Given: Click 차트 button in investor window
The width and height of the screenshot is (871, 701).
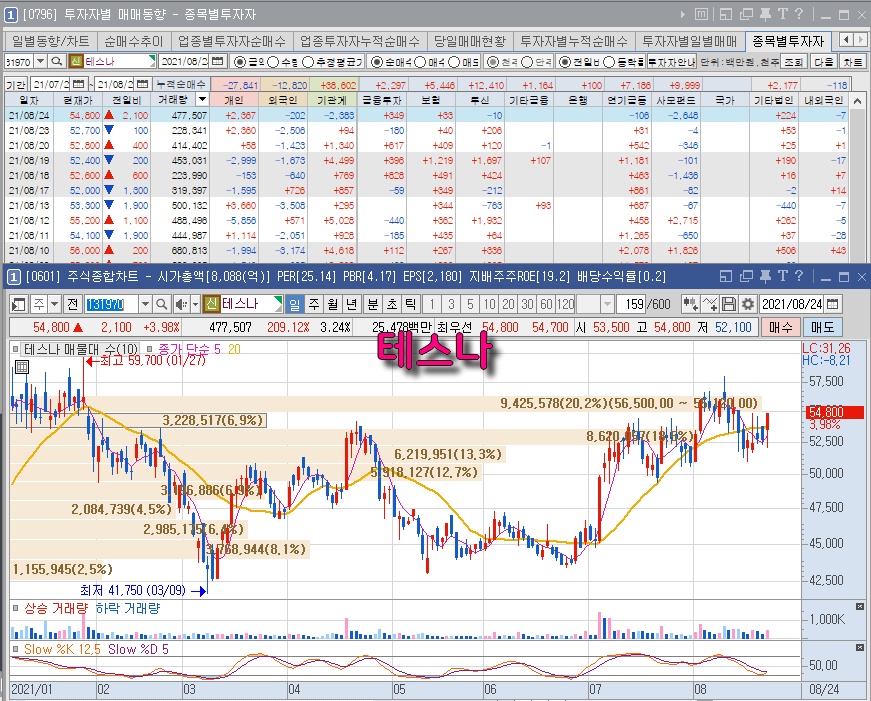Looking at the screenshot, I should coord(853,62).
